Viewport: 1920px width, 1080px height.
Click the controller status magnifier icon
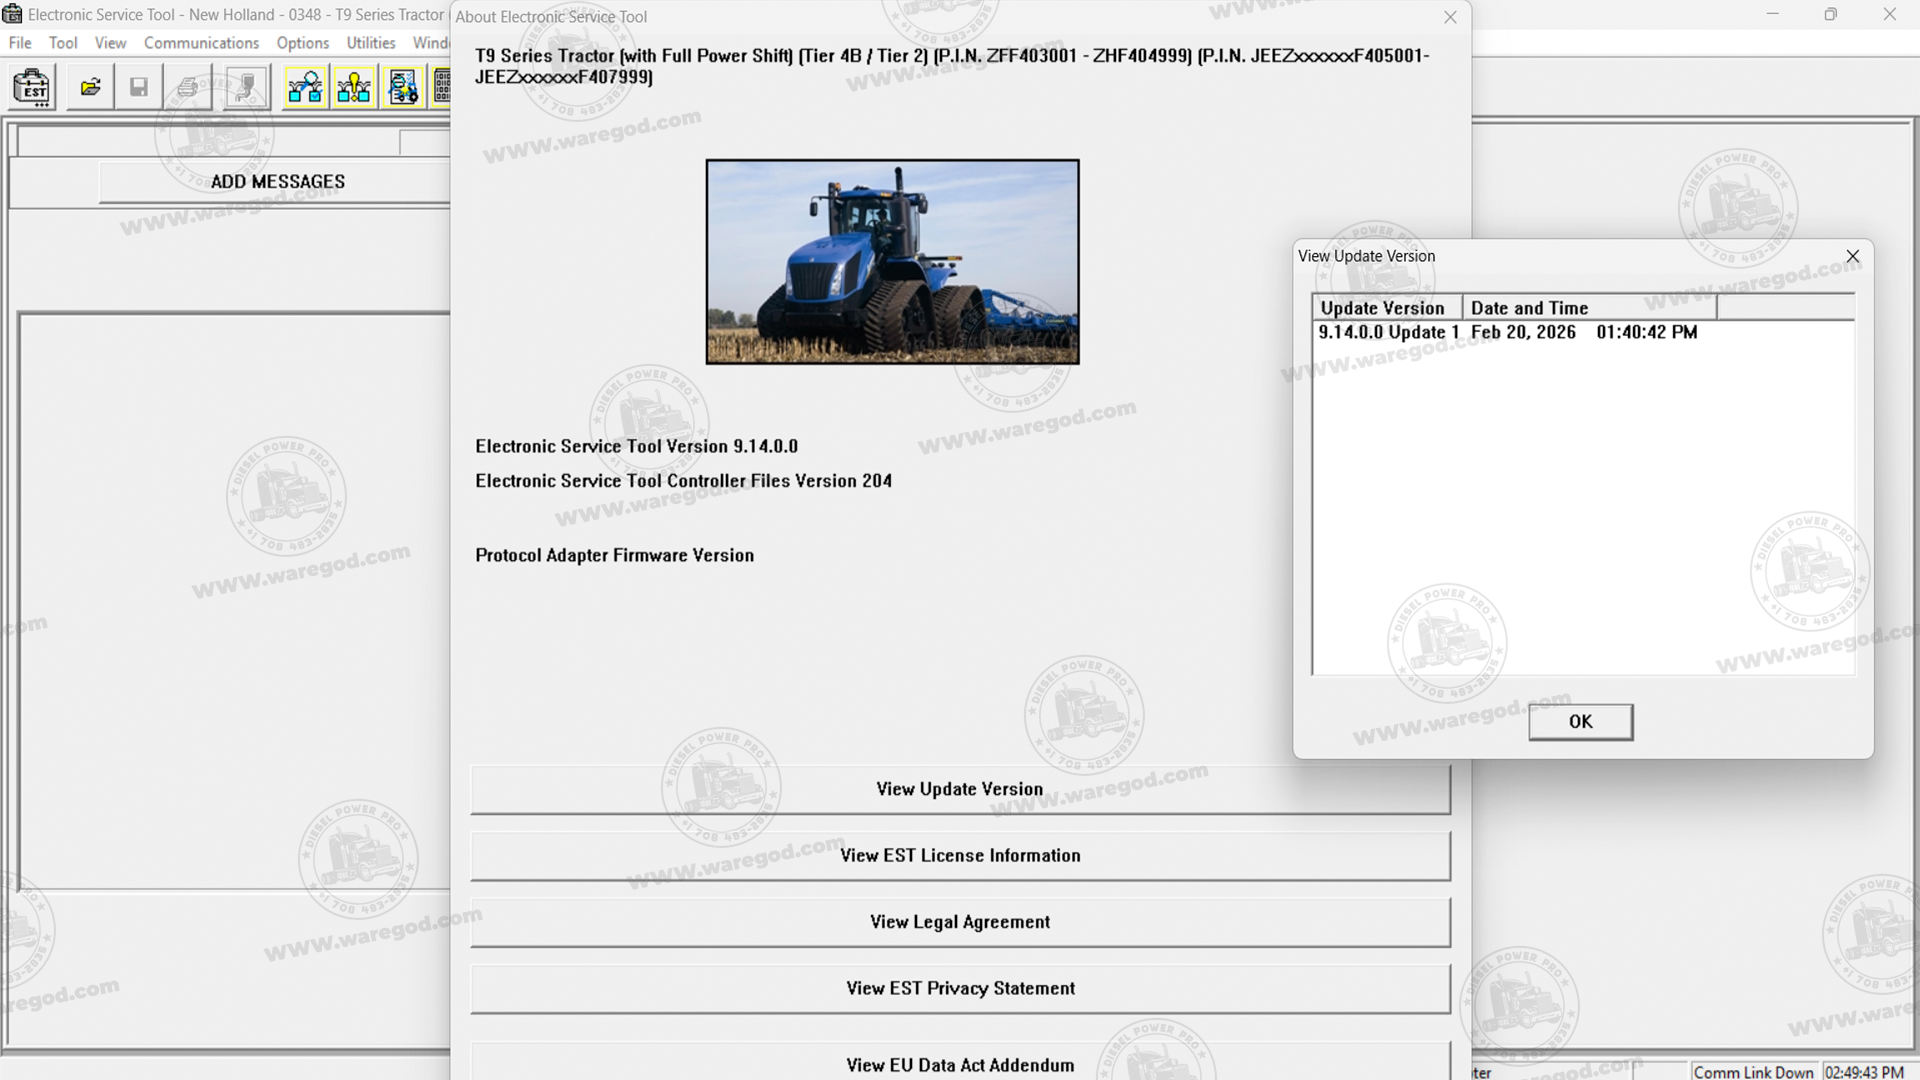305,88
